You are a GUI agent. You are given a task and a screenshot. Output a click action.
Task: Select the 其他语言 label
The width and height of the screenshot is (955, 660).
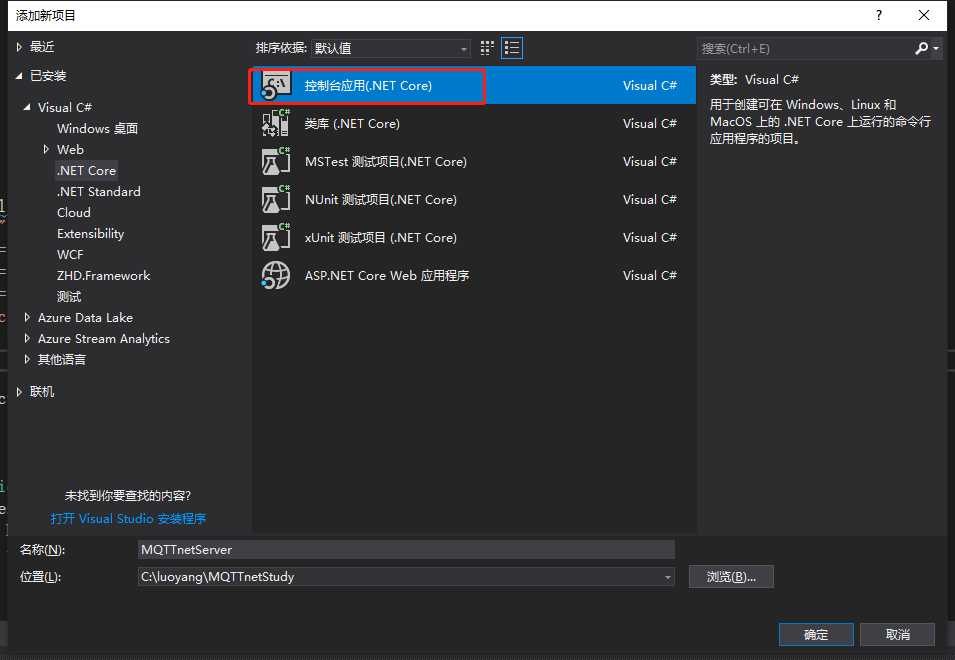click(62, 359)
